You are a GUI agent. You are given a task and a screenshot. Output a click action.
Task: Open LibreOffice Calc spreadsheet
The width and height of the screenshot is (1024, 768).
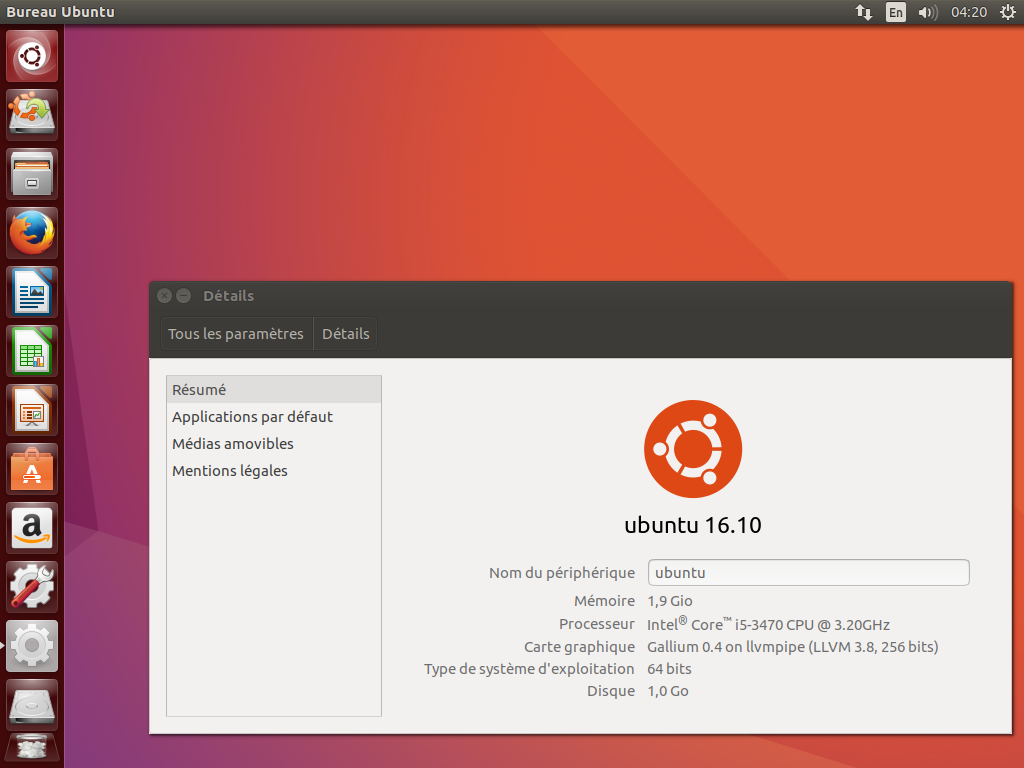pos(32,351)
